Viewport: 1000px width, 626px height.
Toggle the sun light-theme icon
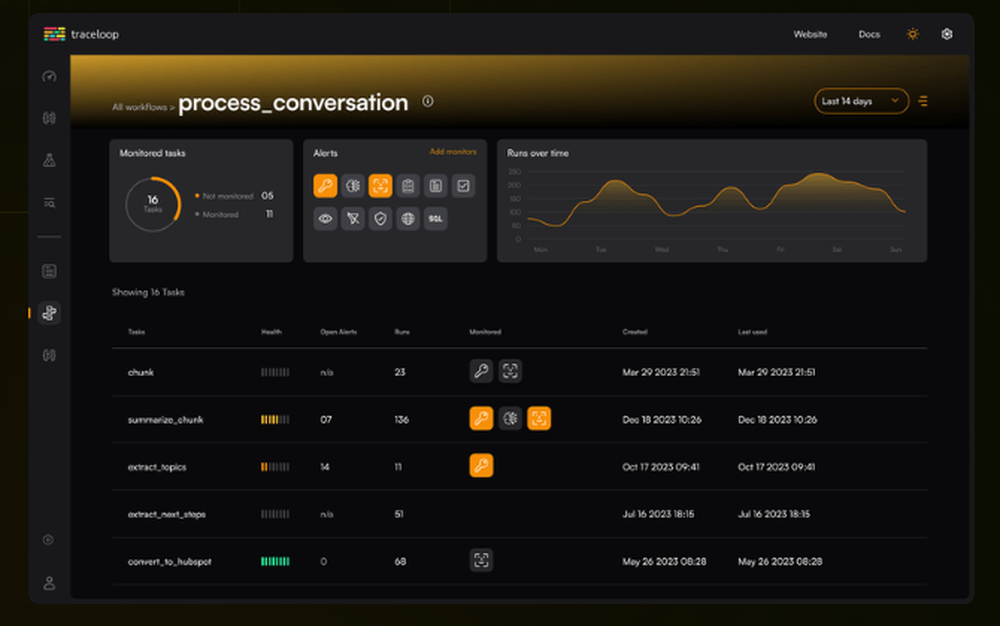pos(913,34)
